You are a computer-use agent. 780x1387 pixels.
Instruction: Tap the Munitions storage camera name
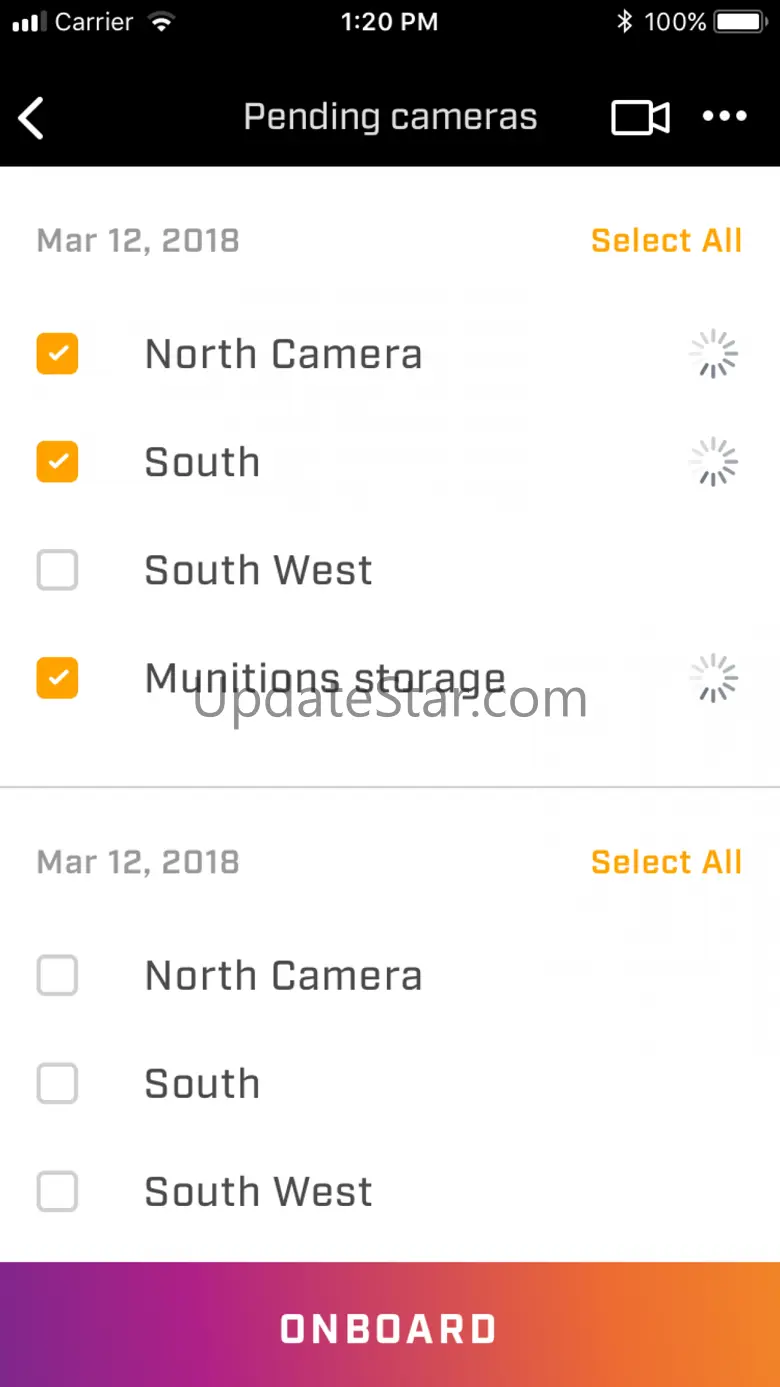325,678
